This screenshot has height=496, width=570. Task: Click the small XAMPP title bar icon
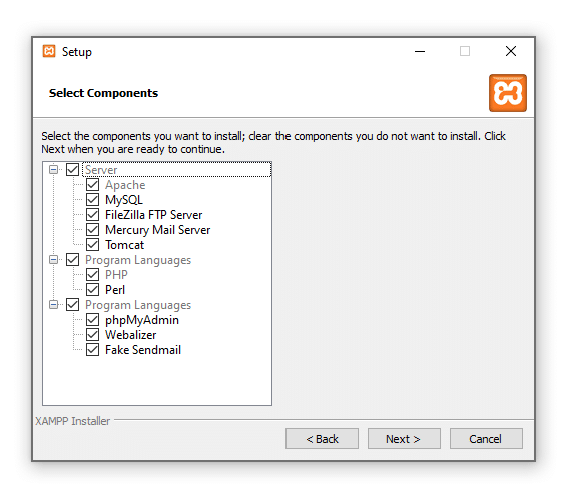(49, 51)
